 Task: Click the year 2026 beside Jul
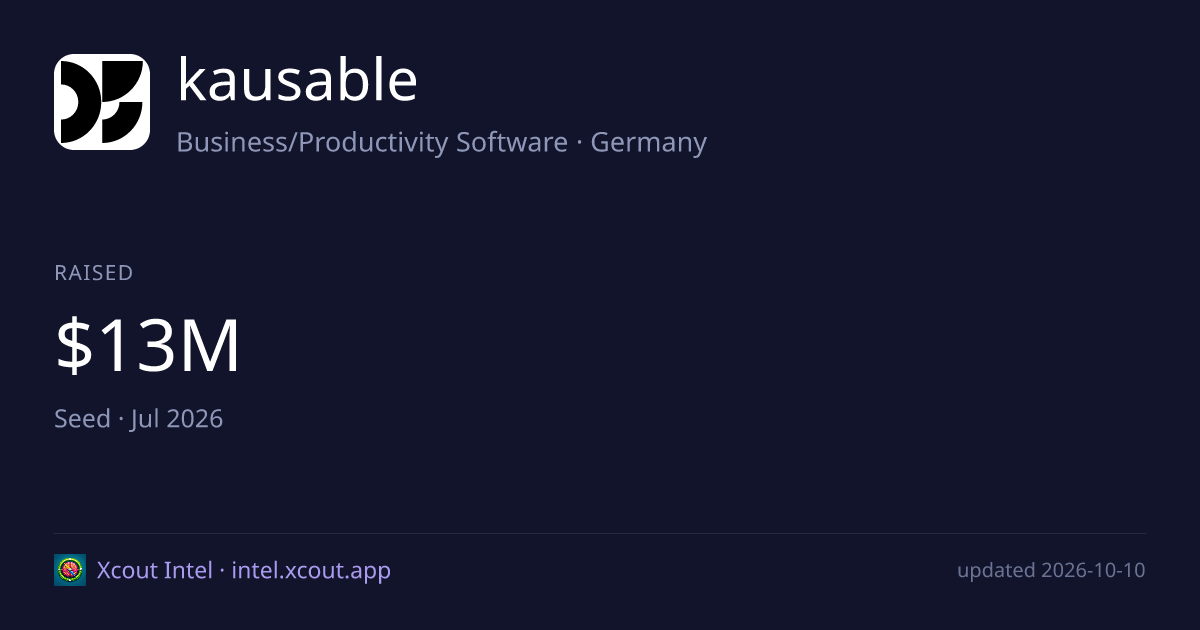195,418
